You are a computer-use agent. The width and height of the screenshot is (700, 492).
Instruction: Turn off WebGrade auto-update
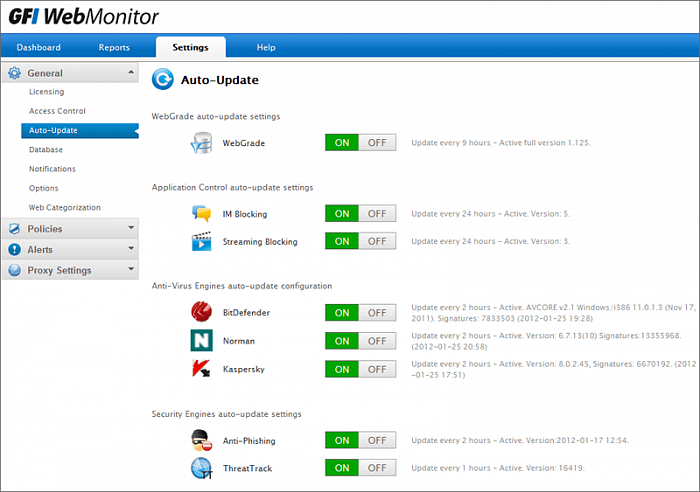377,143
